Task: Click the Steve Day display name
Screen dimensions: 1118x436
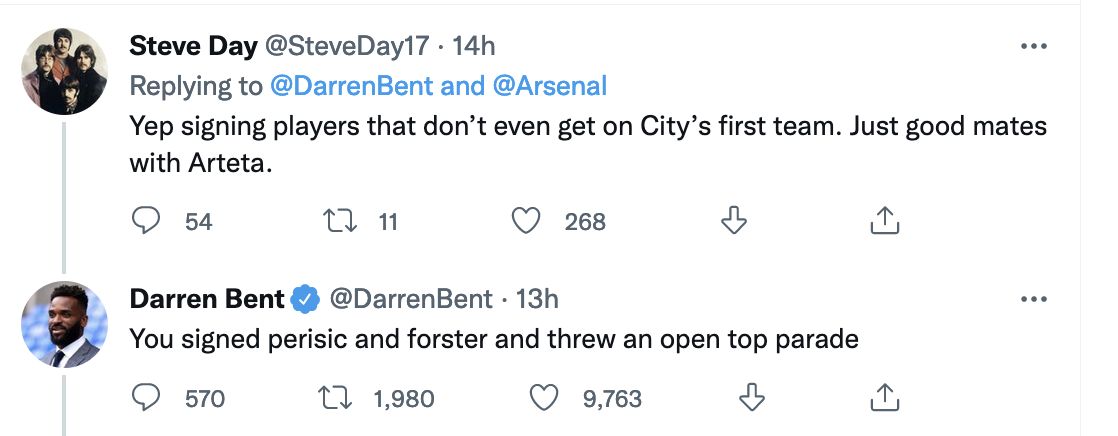Action: [x=193, y=46]
